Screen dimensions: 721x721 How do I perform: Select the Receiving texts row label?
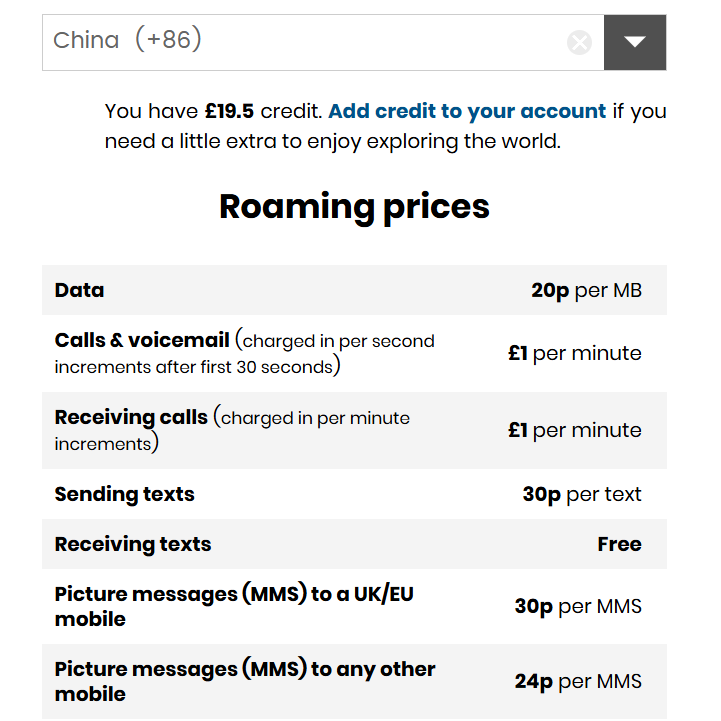(x=133, y=544)
